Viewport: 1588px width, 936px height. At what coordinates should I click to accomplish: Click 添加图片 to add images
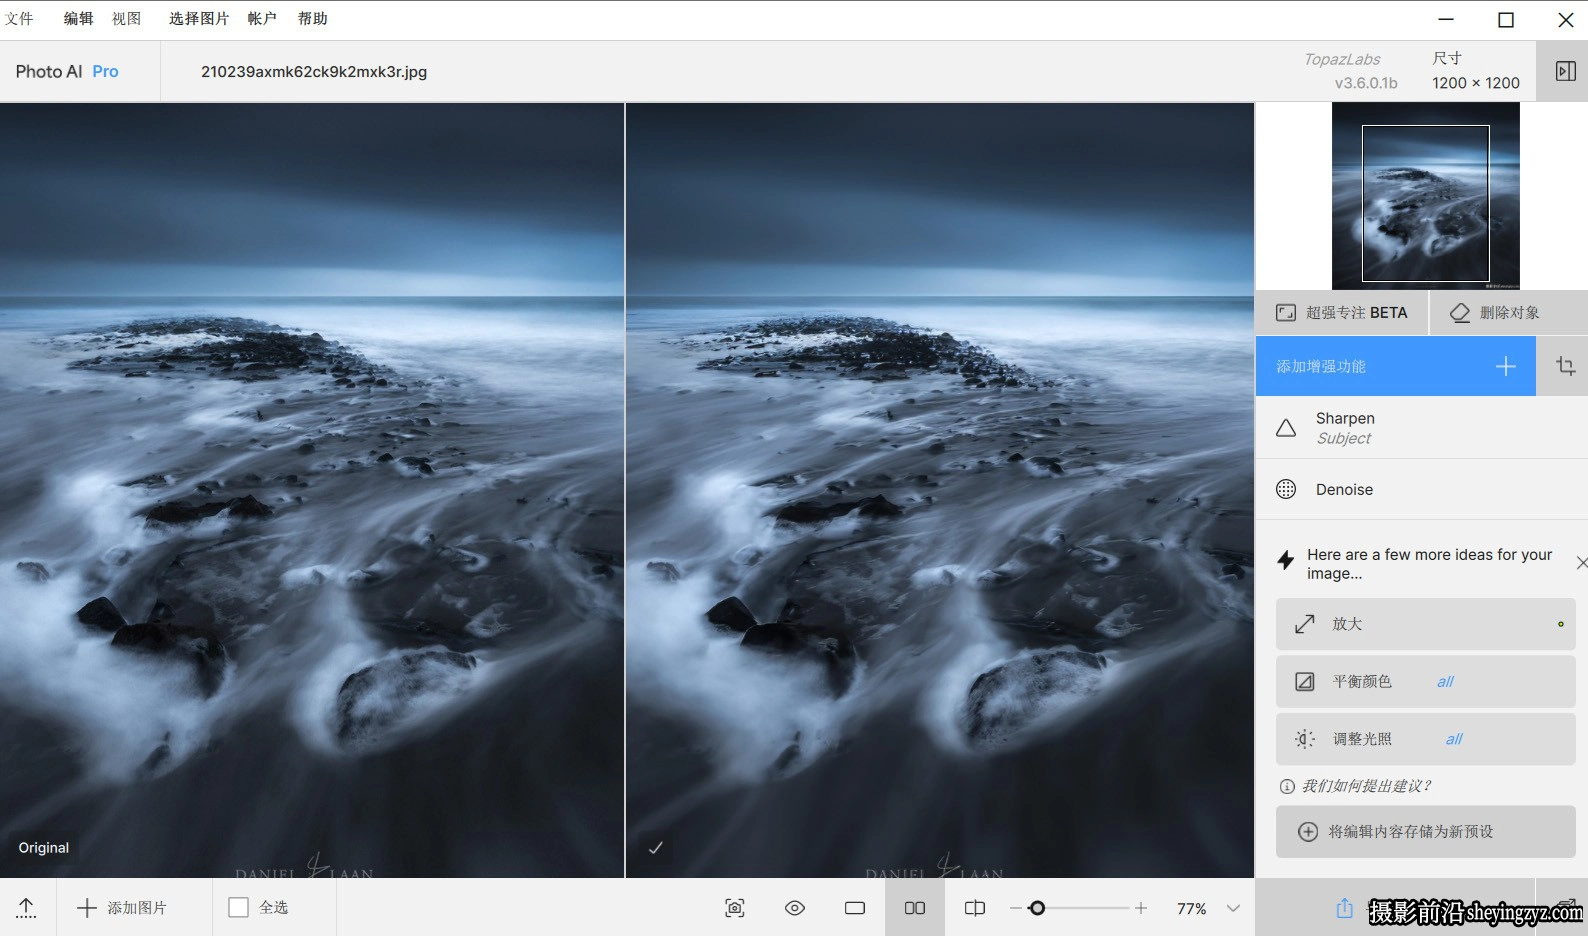(x=122, y=908)
